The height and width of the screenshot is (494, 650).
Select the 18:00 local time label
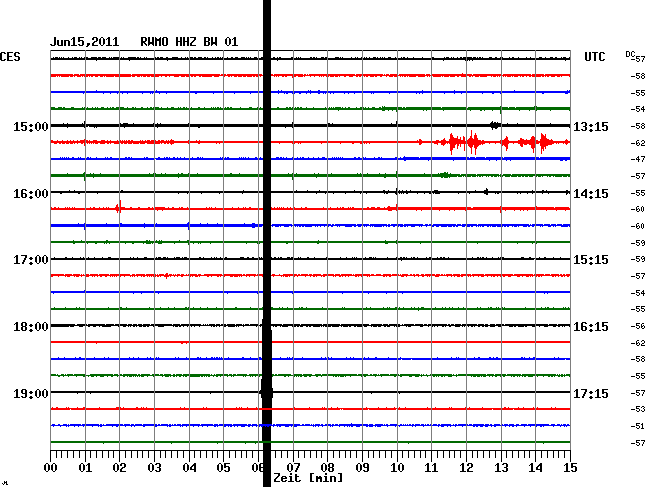(x=31, y=327)
